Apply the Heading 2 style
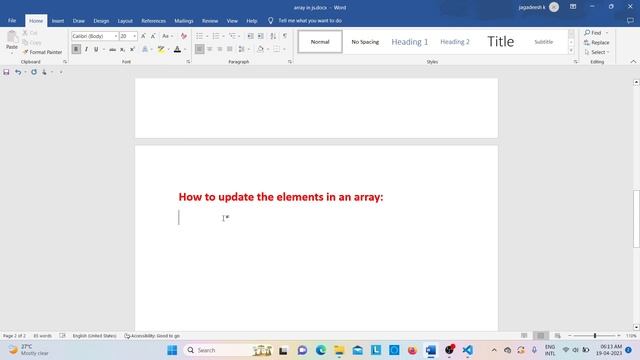Image resolution: width=640 pixels, height=360 pixels. click(455, 42)
